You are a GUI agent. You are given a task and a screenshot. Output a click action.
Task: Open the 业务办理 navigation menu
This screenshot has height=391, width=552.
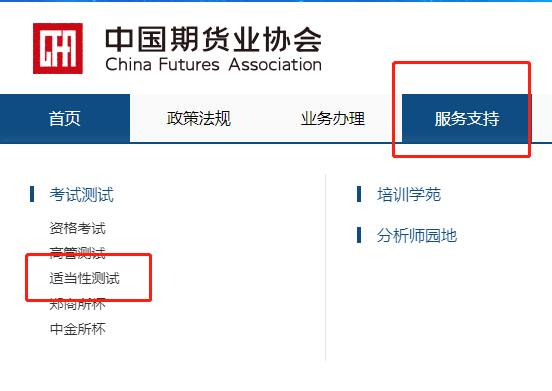[x=333, y=118]
